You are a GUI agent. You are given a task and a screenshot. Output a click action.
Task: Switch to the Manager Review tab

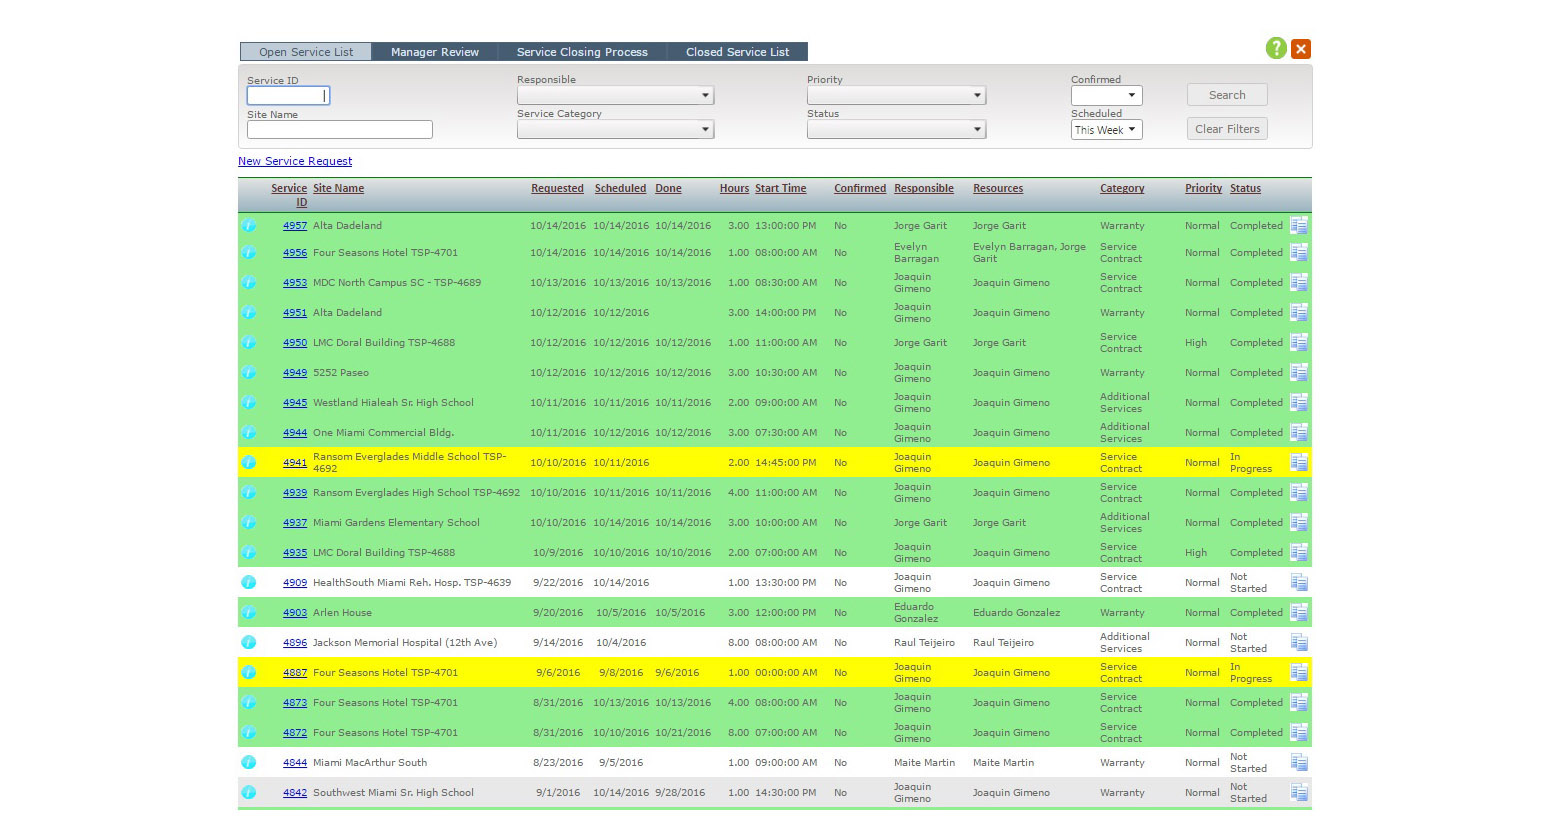pos(434,52)
